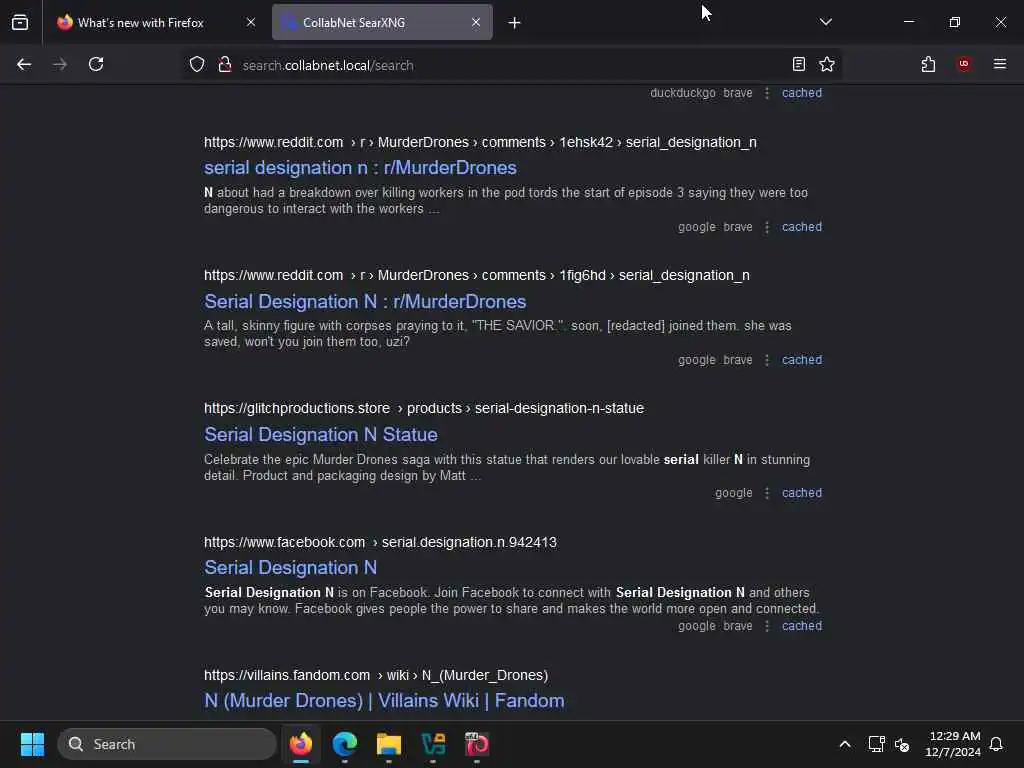Viewport: 1024px width, 768px height.
Task: Open cached link for the duckduckgo brave result
Action: click(801, 93)
